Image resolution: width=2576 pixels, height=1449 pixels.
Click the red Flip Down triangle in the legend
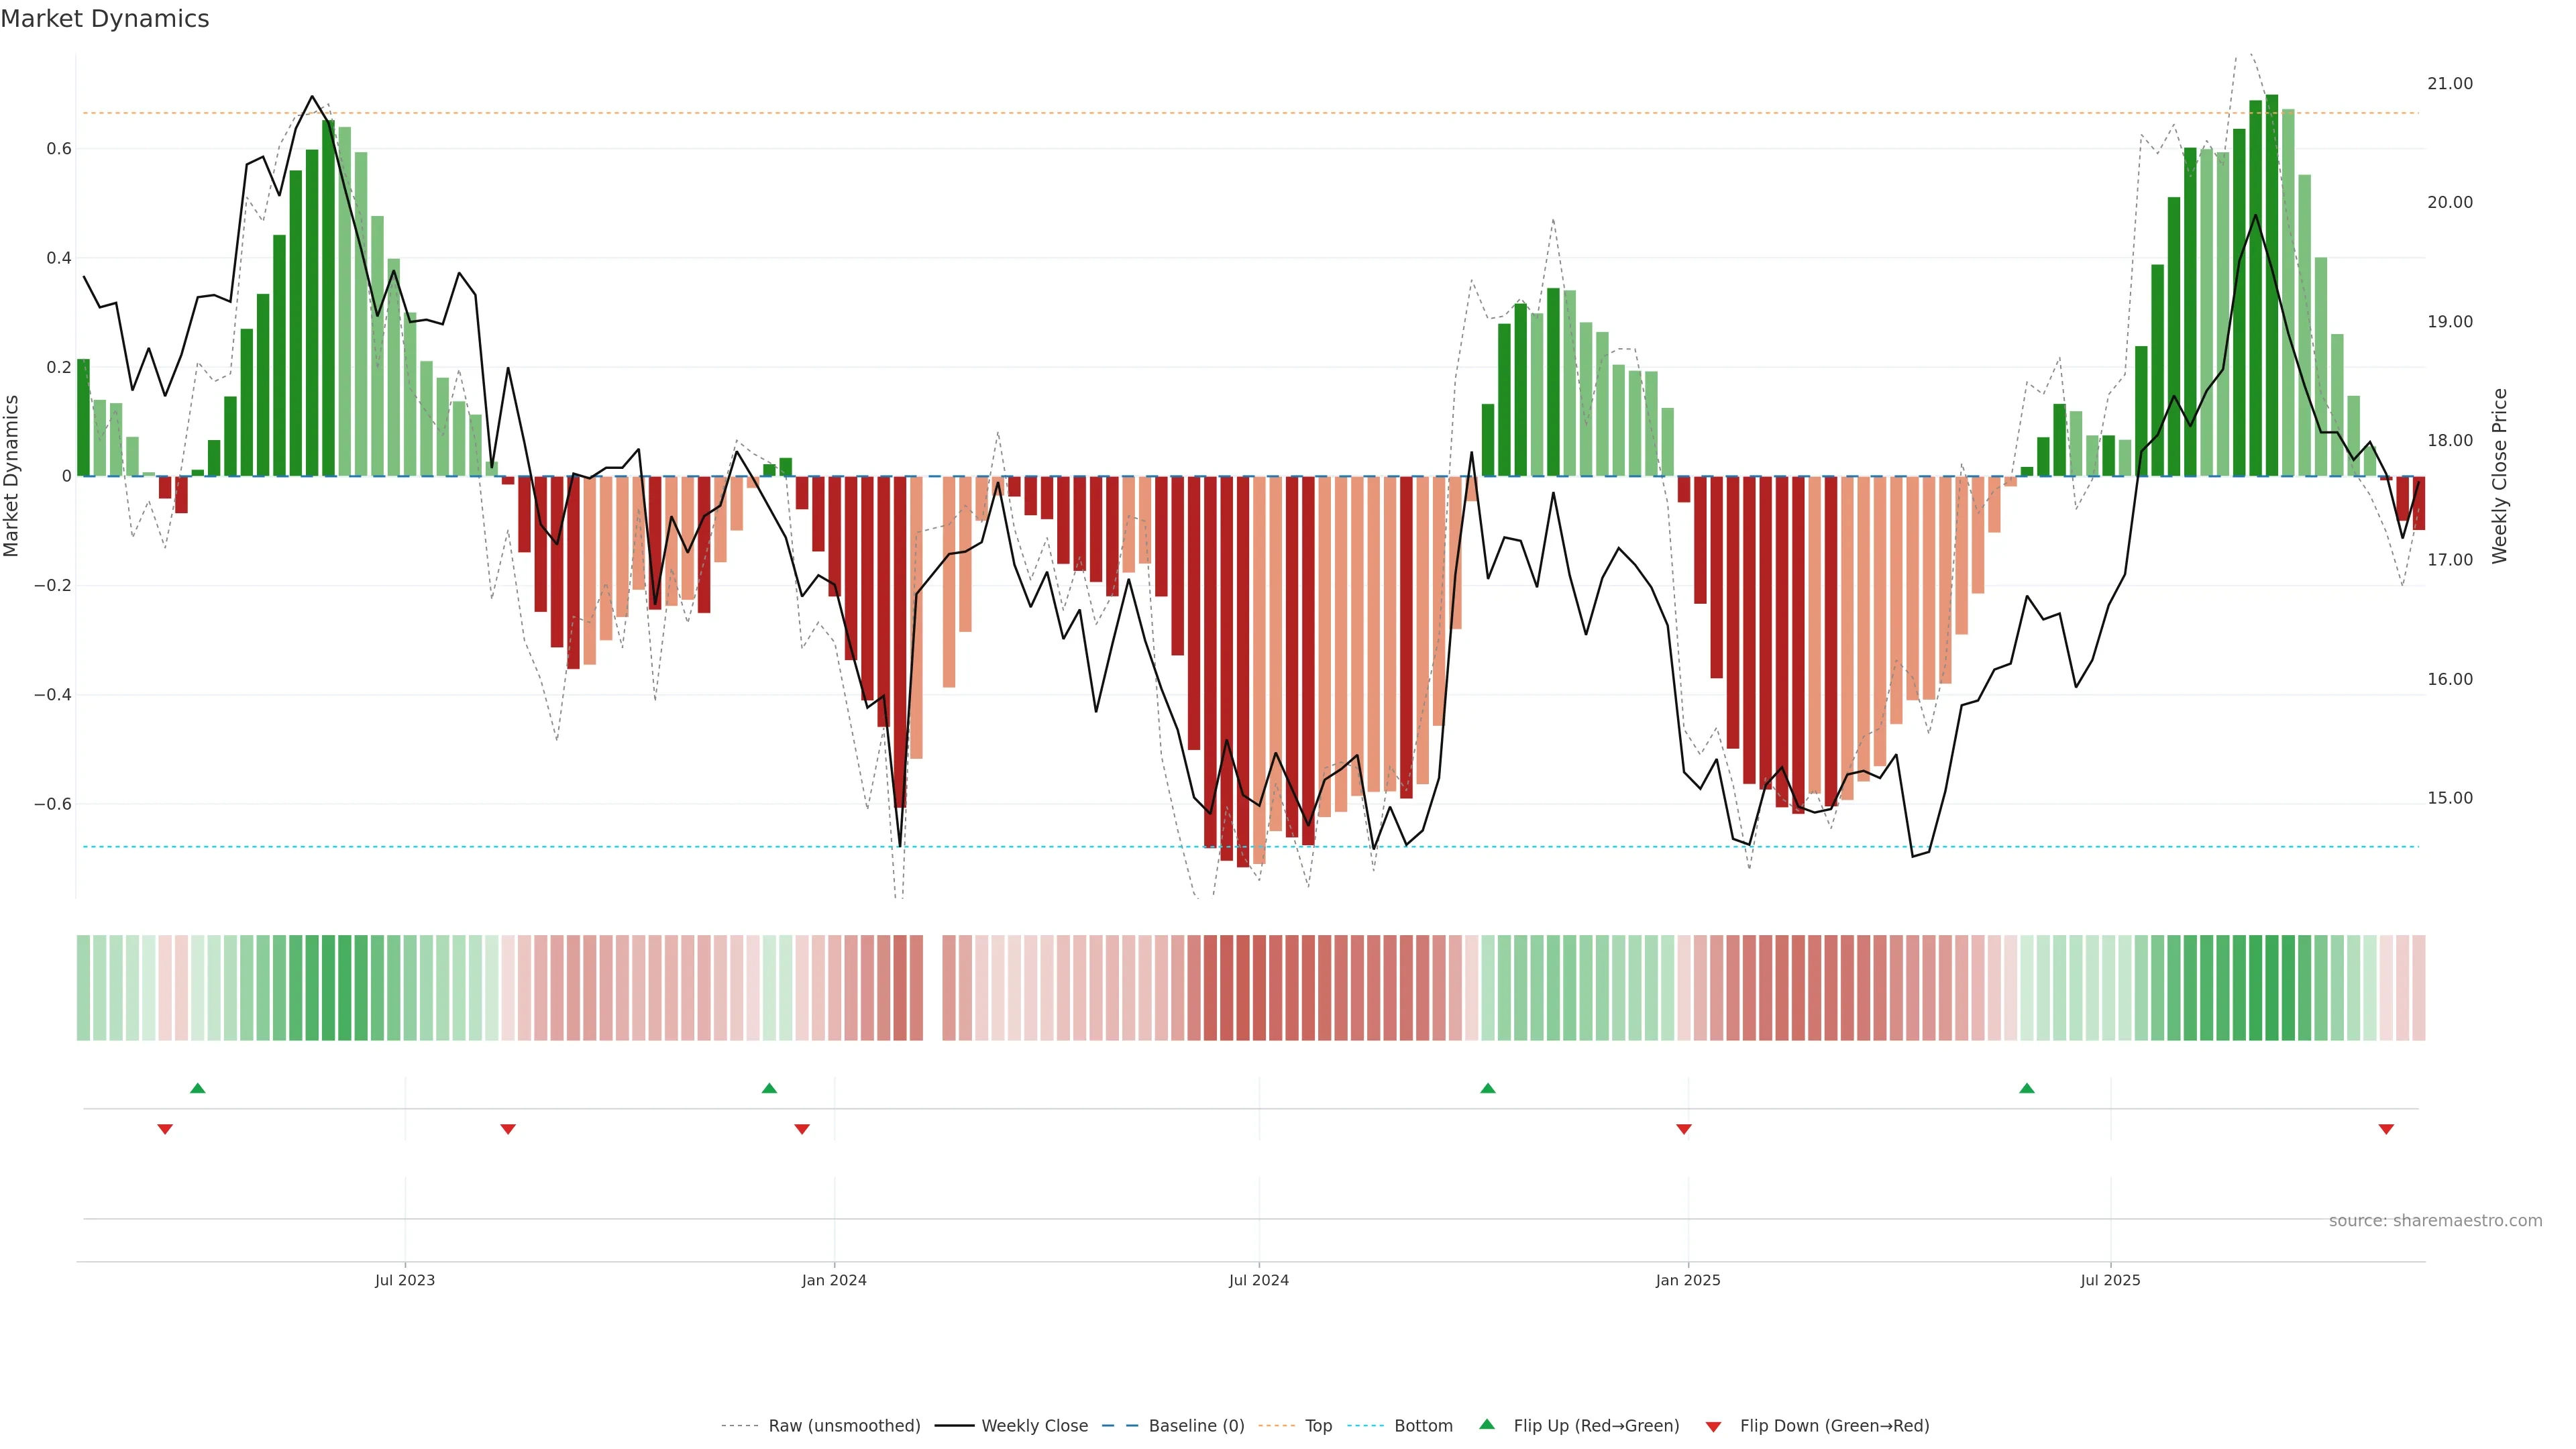pyautogui.click(x=1713, y=1427)
